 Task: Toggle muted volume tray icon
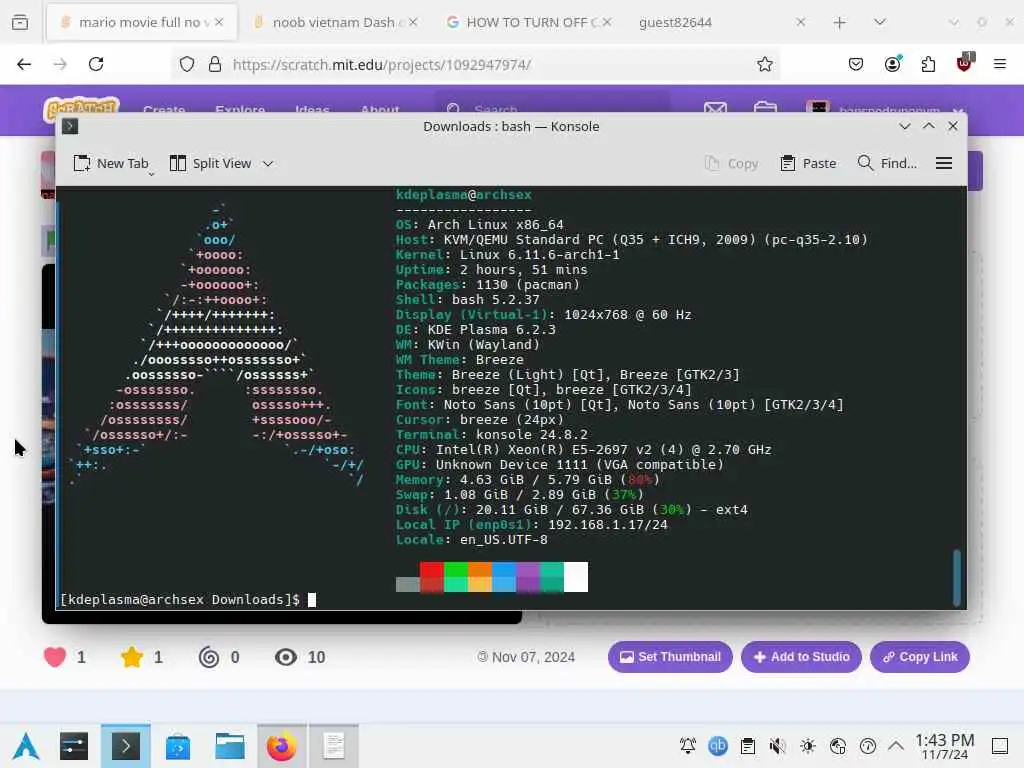click(x=777, y=746)
